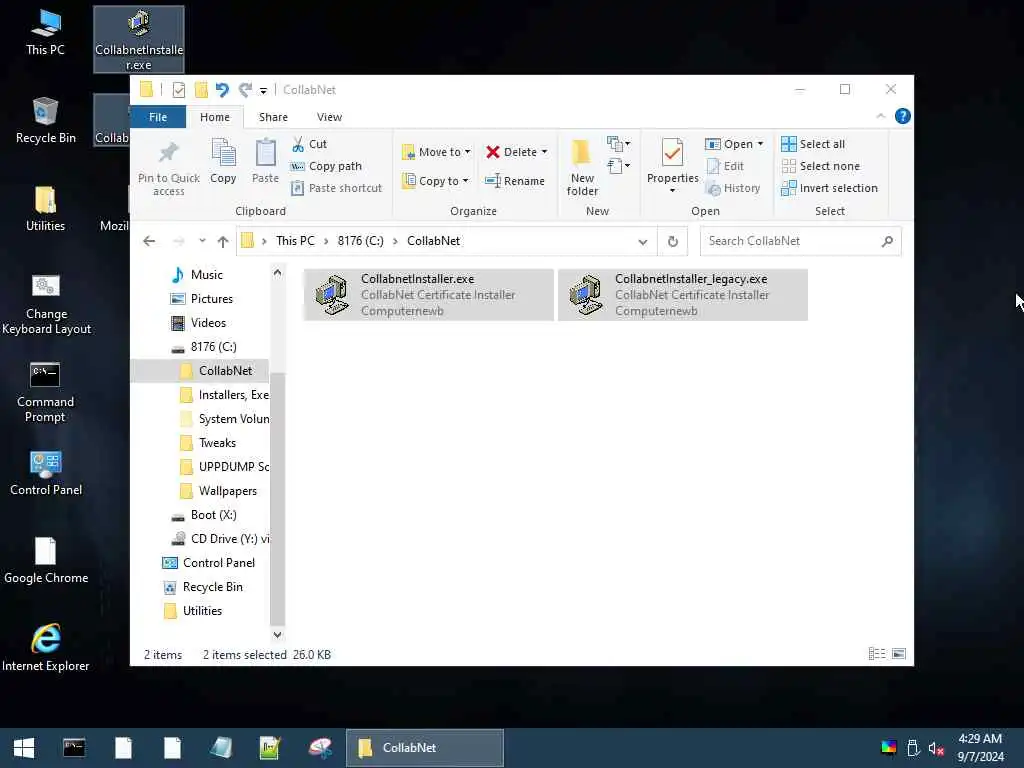
Task: Click the red Delete button
Action: (511, 152)
